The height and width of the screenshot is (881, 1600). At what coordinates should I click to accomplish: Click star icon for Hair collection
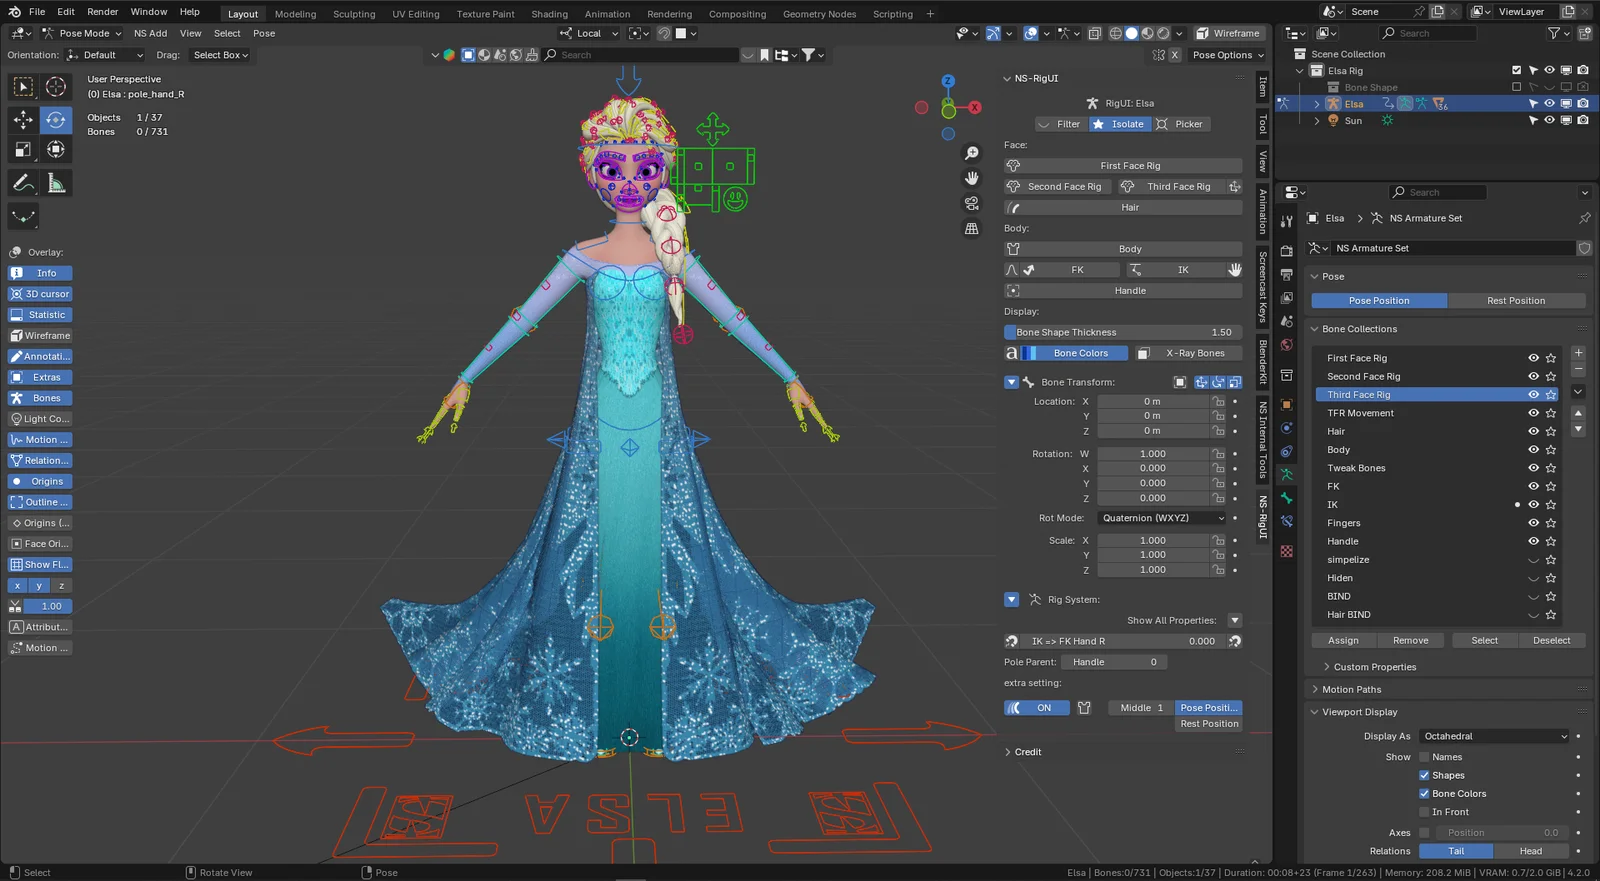(1551, 432)
